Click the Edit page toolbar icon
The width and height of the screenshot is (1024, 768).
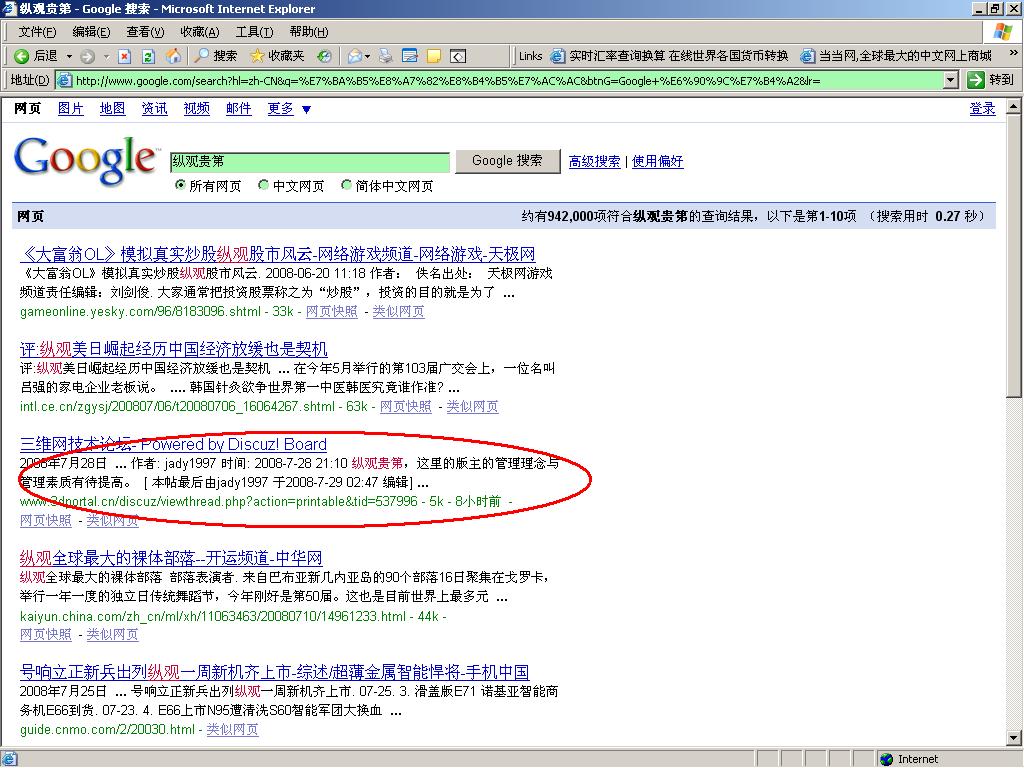coord(410,56)
